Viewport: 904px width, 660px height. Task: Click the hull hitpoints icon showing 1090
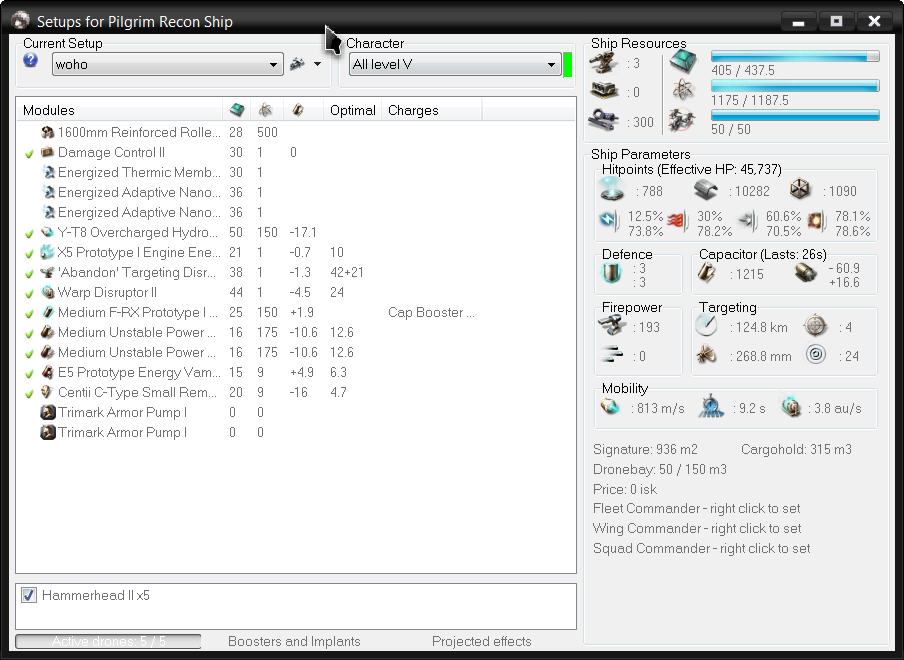(x=800, y=189)
